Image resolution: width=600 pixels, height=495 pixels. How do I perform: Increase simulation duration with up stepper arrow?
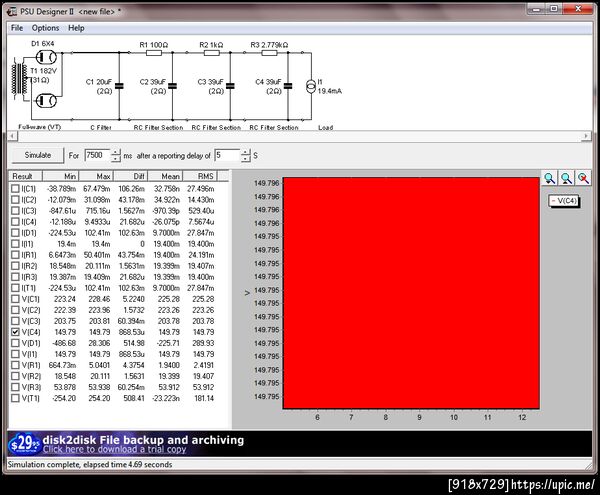tap(116, 152)
